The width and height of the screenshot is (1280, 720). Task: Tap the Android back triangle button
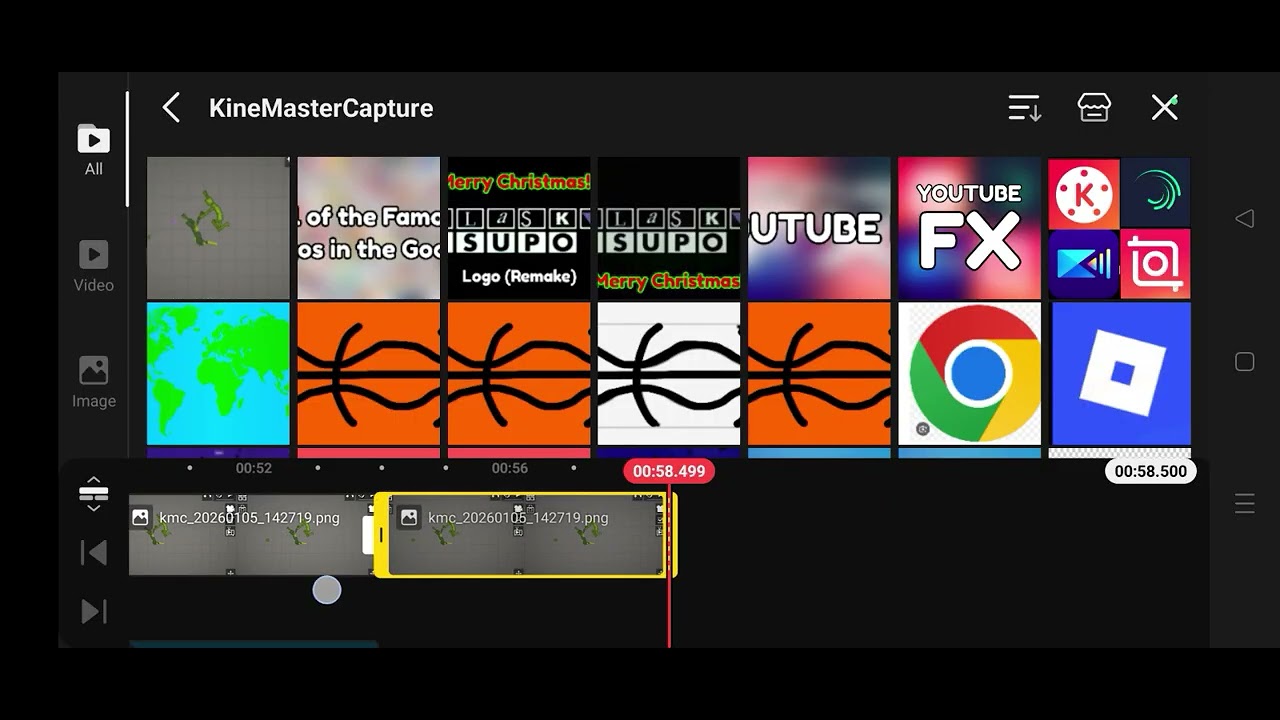(x=1244, y=218)
